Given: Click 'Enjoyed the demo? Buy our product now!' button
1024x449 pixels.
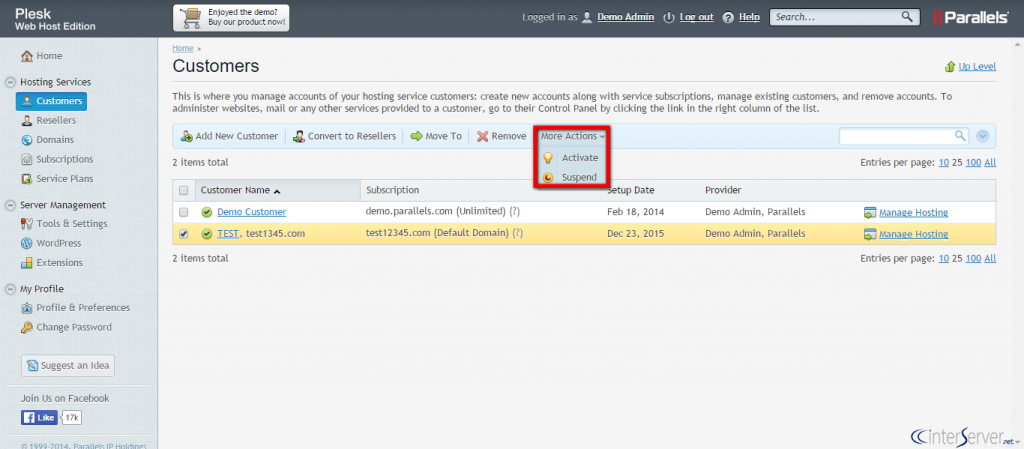Looking at the screenshot, I should 231,18.
